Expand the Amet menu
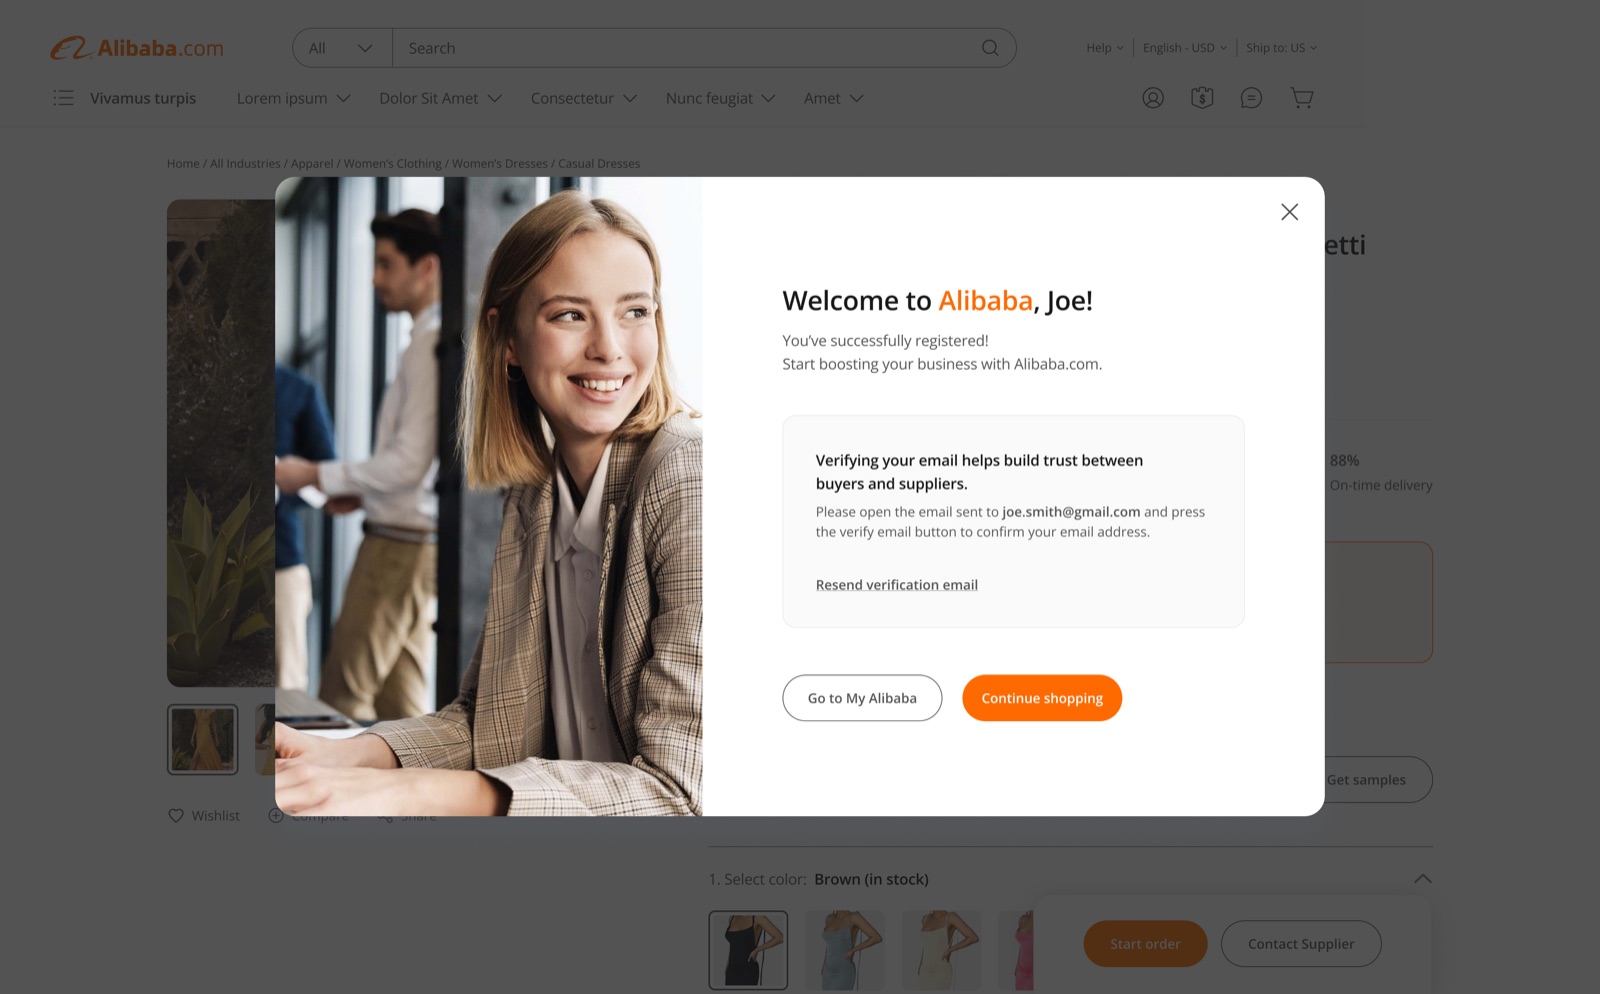This screenshot has width=1600, height=994. point(834,98)
